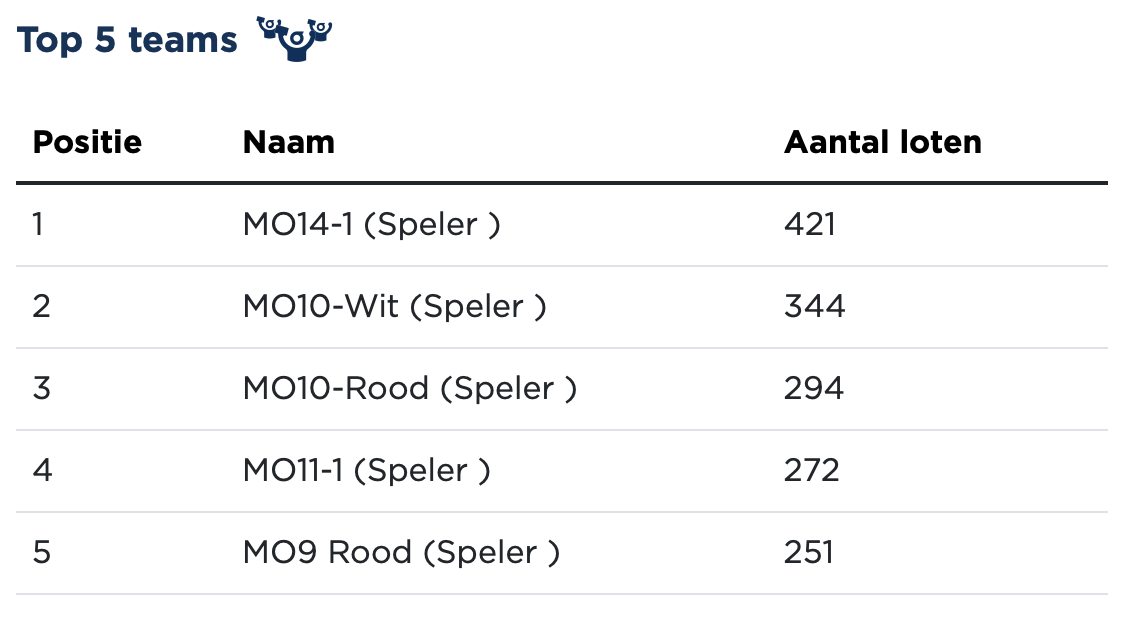Click position number 2 in table
The height and width of the screenshot is (634, 1138).
[x=41, y=306]
